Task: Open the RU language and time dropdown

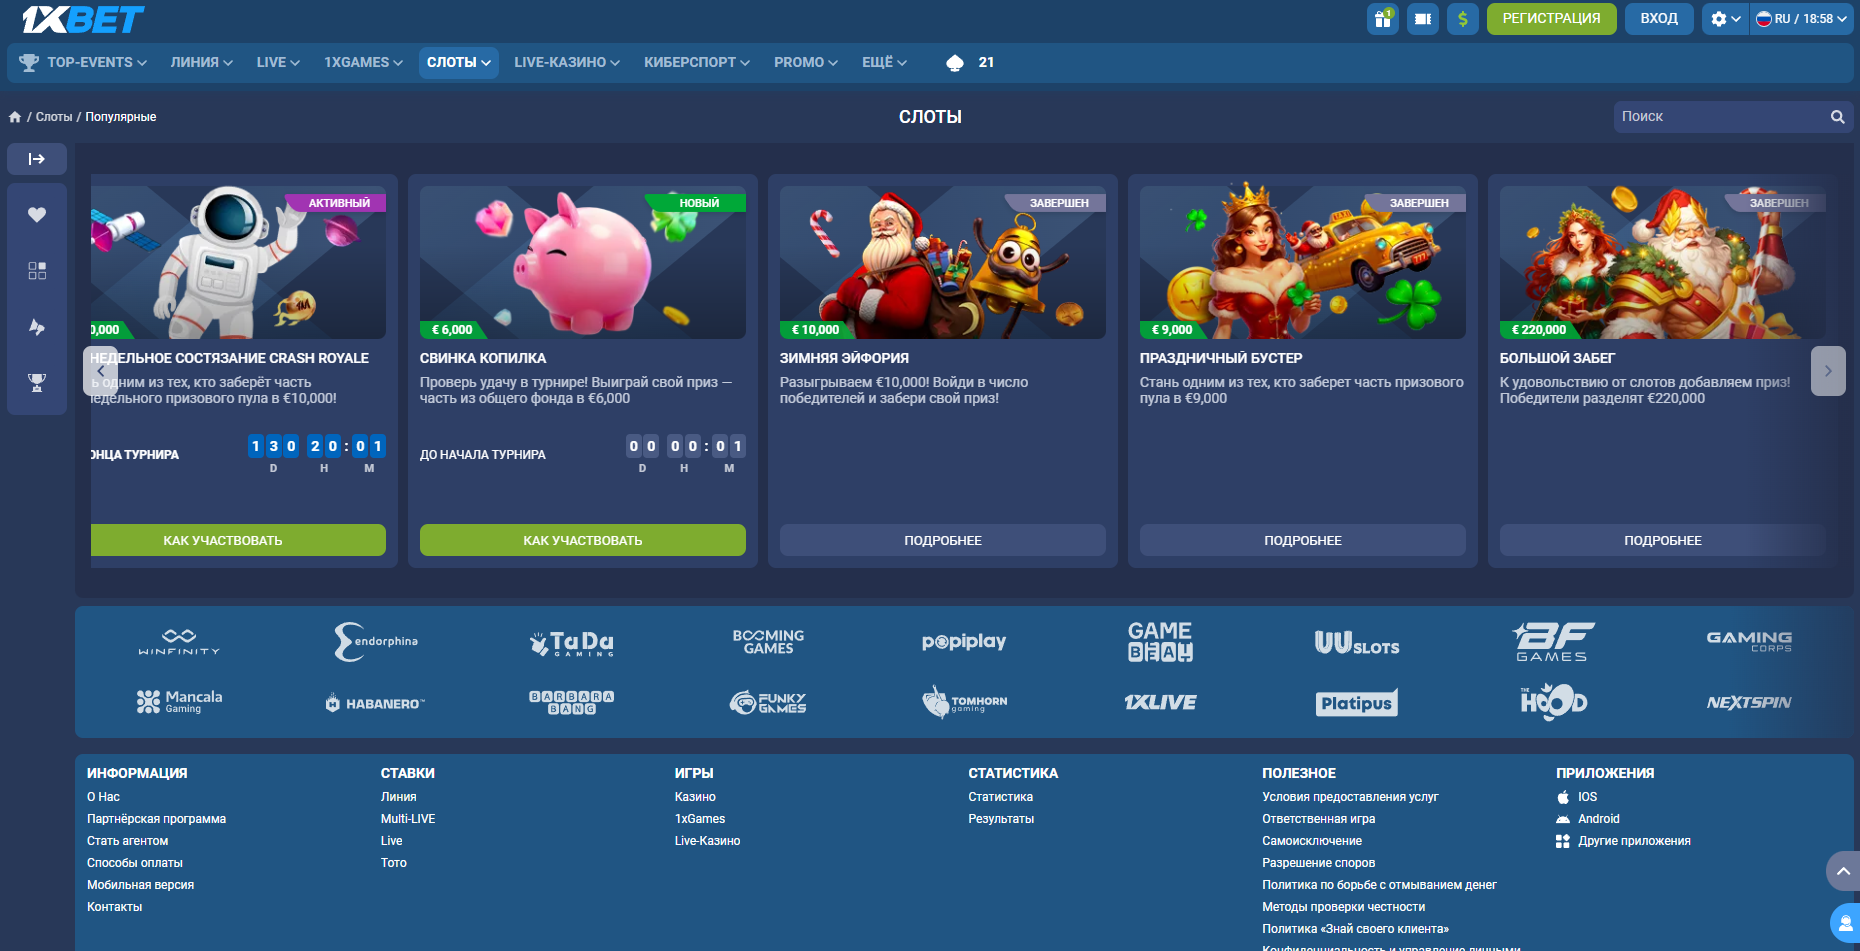Action: 1801,19
